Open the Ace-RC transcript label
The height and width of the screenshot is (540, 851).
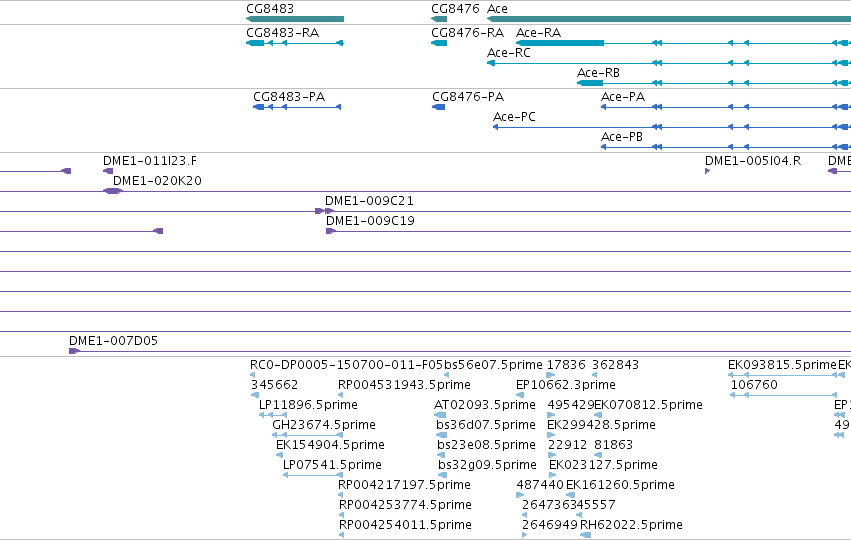click(509, 53)
